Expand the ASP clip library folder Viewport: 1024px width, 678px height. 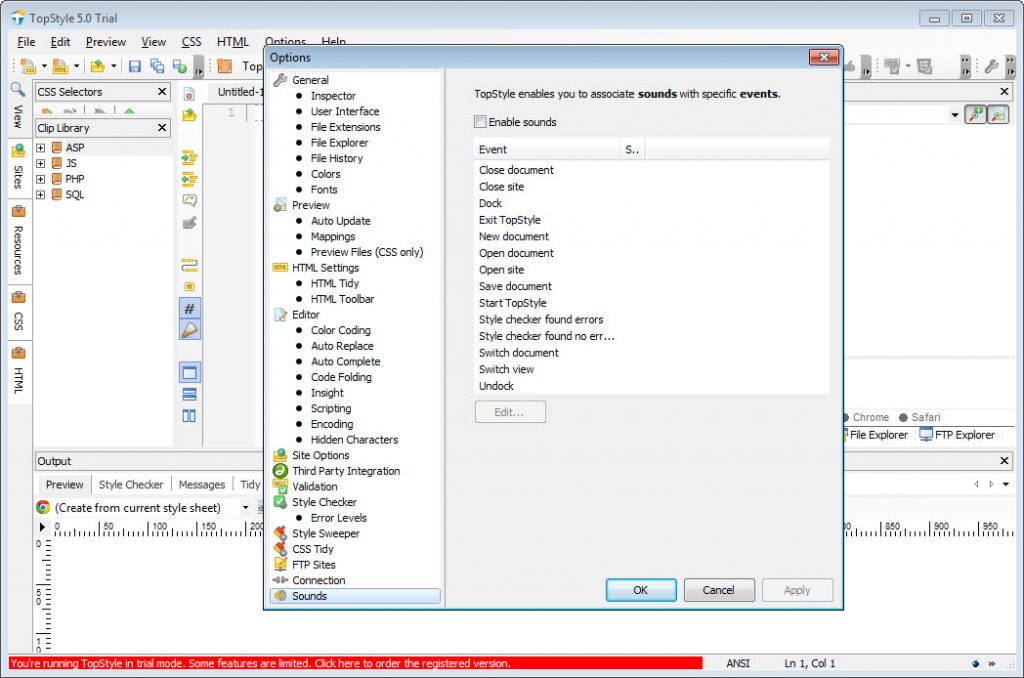[x=40, y=148]
